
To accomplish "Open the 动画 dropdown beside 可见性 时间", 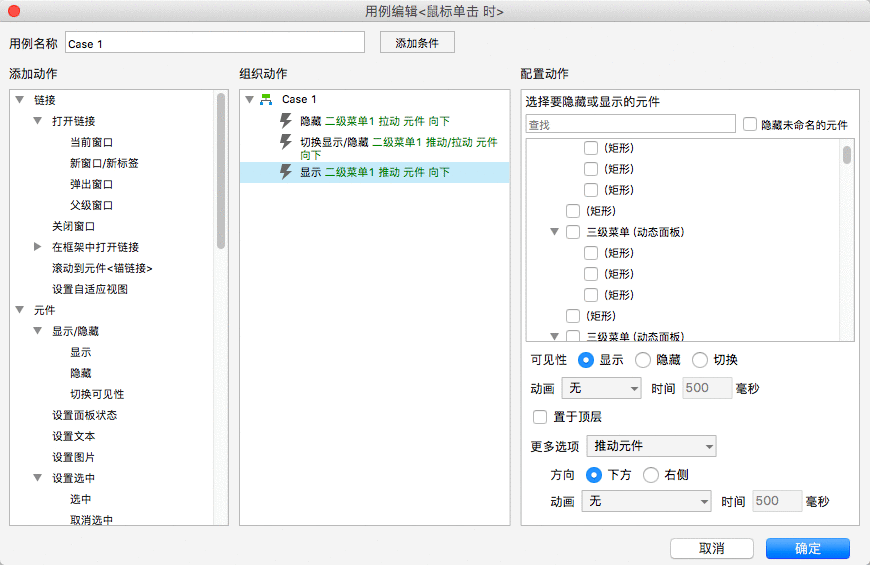I will pos(601,388).
